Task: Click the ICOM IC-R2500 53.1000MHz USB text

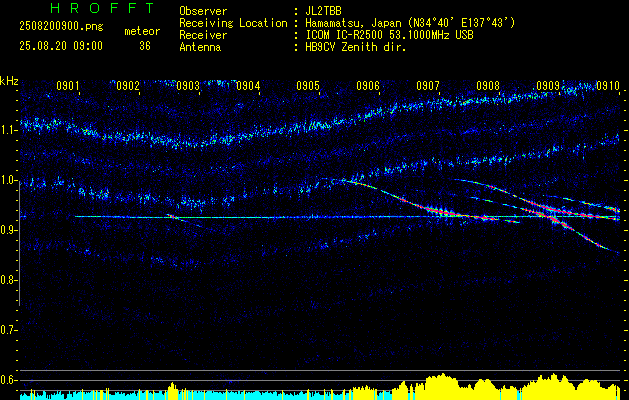Action: pos(389,35)
